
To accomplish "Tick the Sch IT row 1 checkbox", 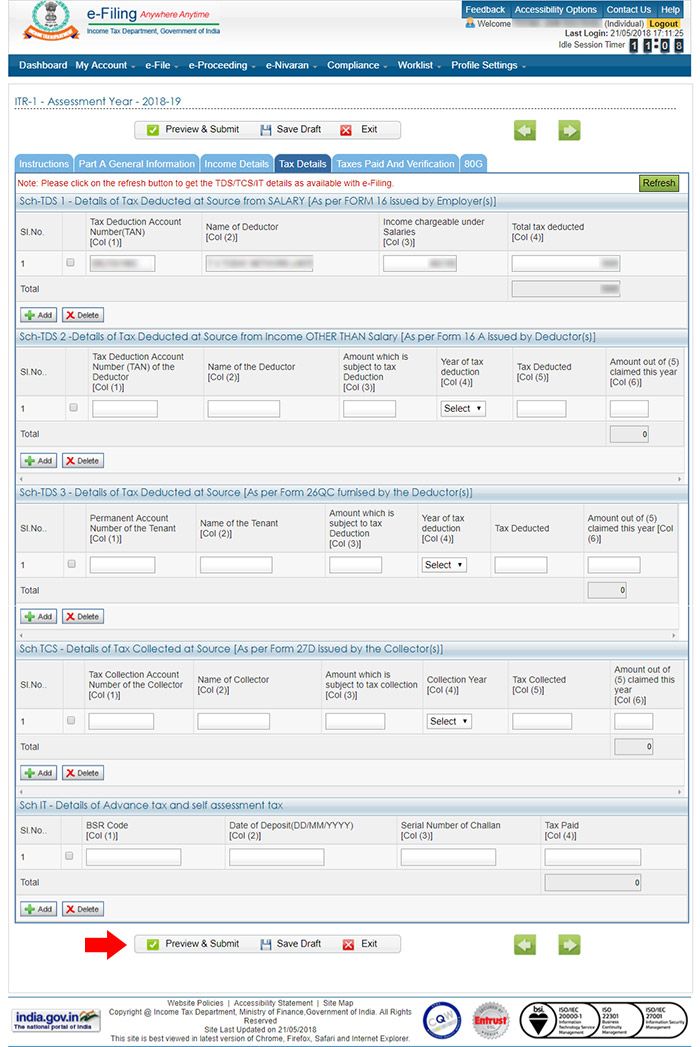I will [x=69, y=856].
